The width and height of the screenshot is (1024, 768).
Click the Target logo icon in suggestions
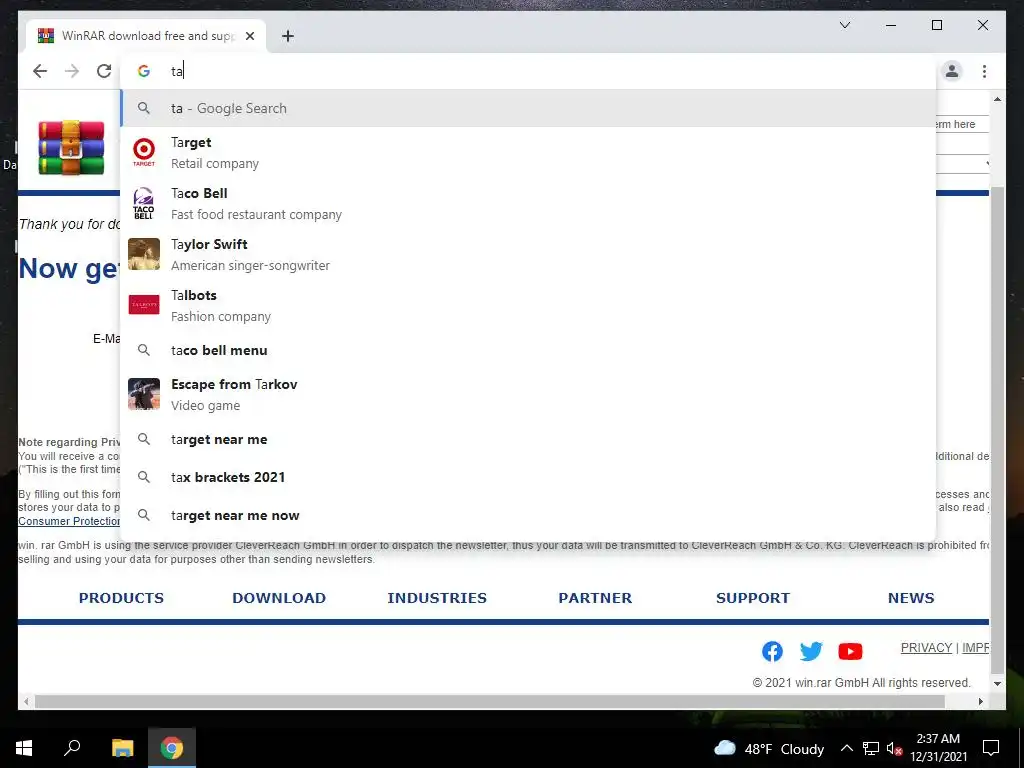click(x=144, y=152)
